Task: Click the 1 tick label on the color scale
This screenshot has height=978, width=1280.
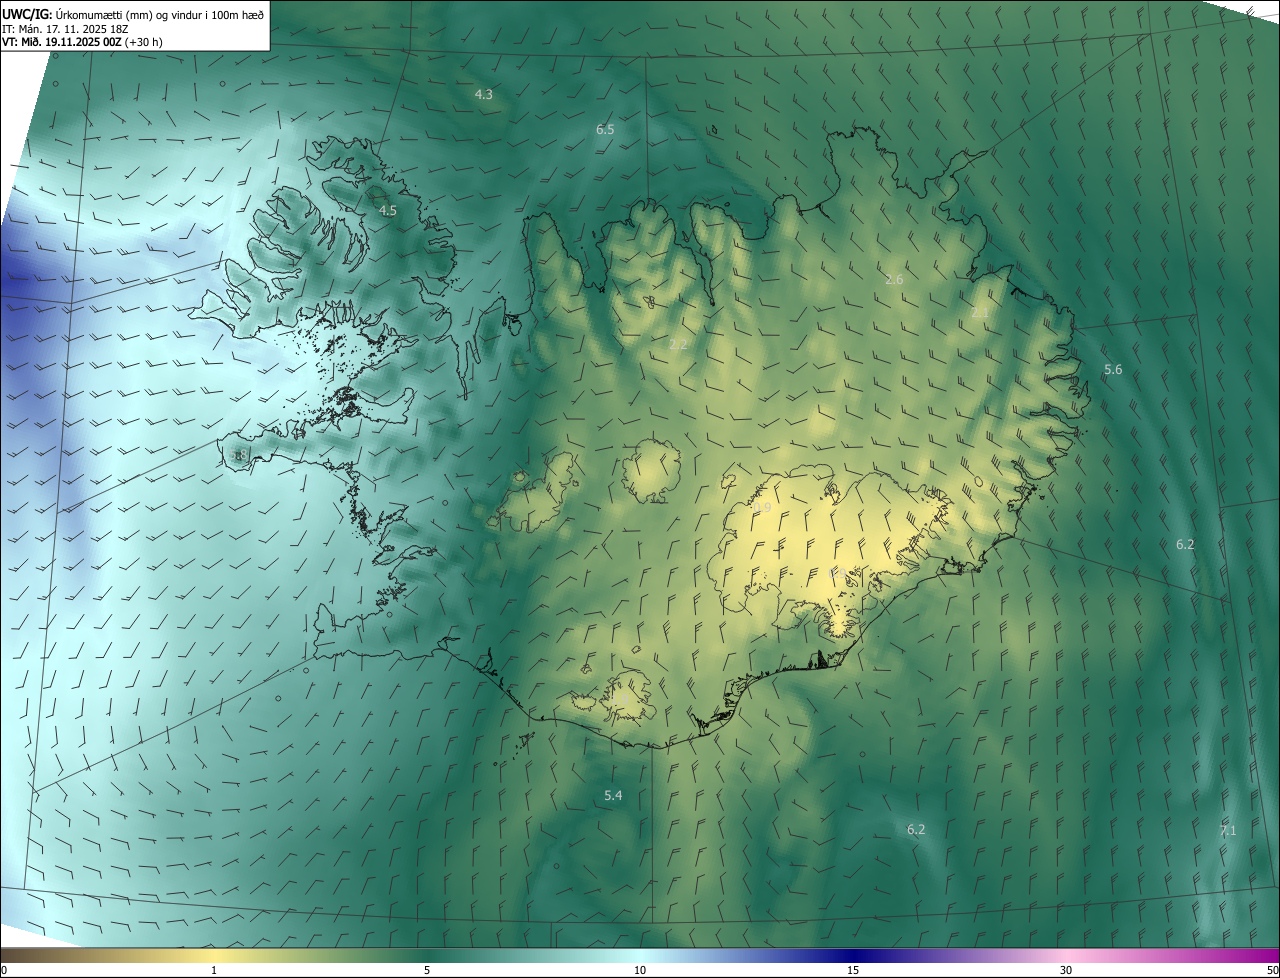Action: tap(214, 970)
